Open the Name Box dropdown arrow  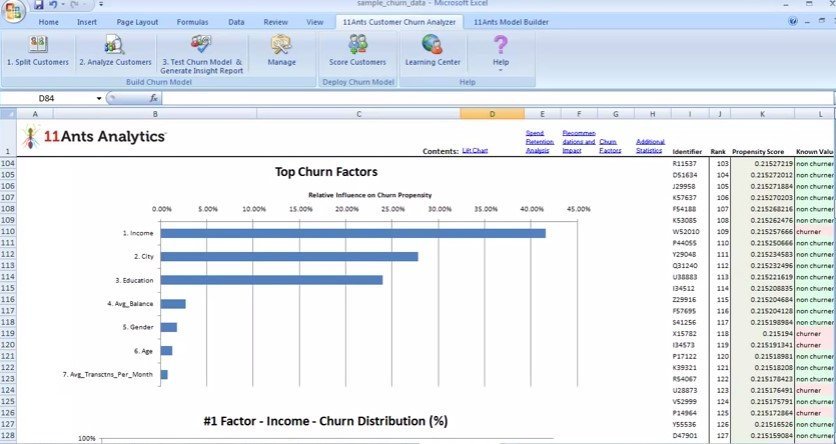click(x=98, y=99)
